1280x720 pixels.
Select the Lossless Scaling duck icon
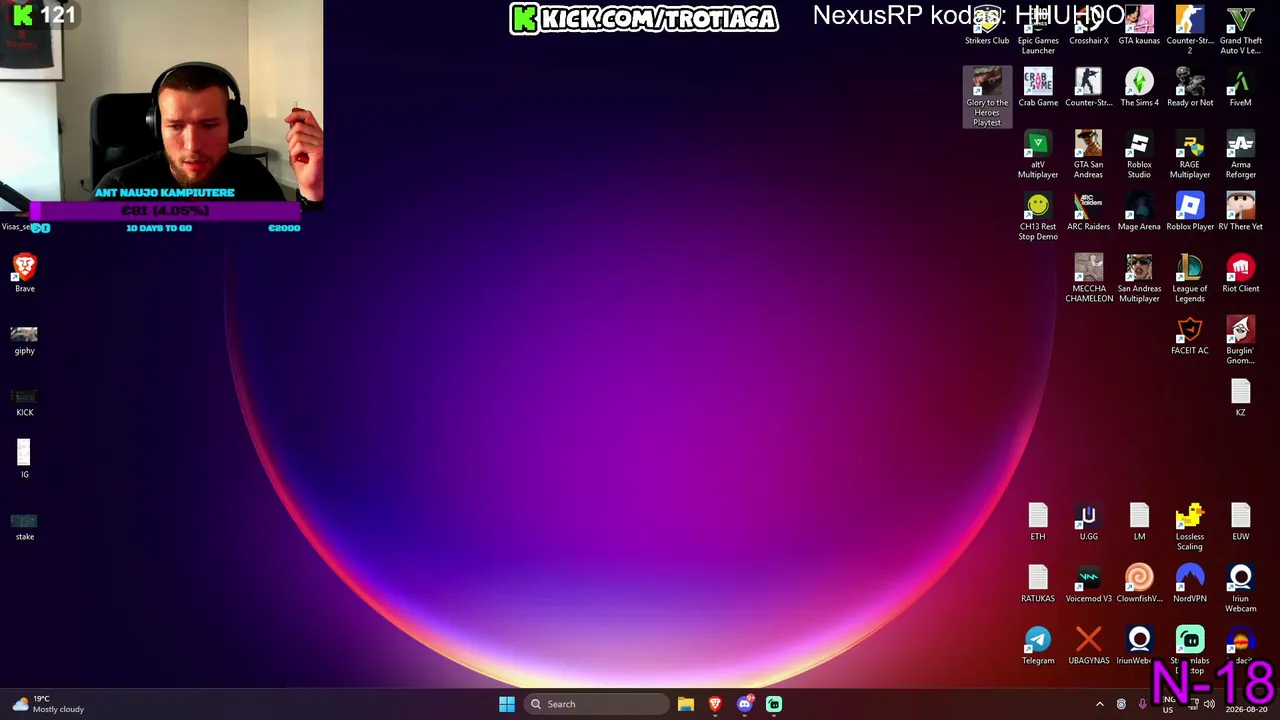[x=1190, y=527]
